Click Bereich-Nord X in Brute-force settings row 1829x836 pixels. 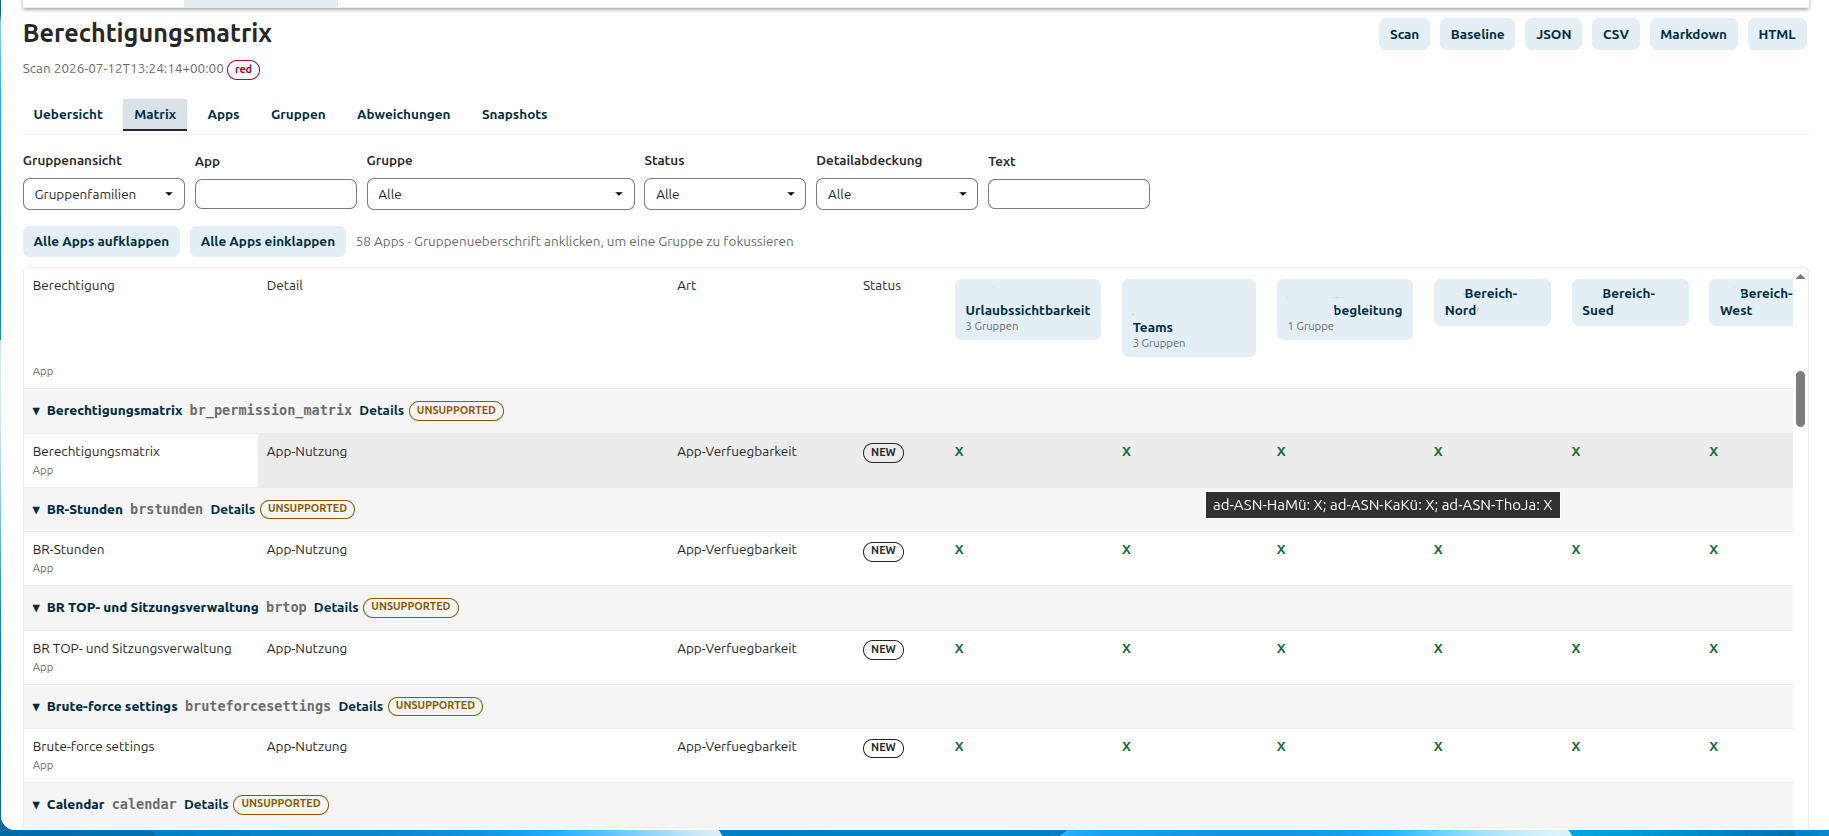click(x=1438, y=747)
